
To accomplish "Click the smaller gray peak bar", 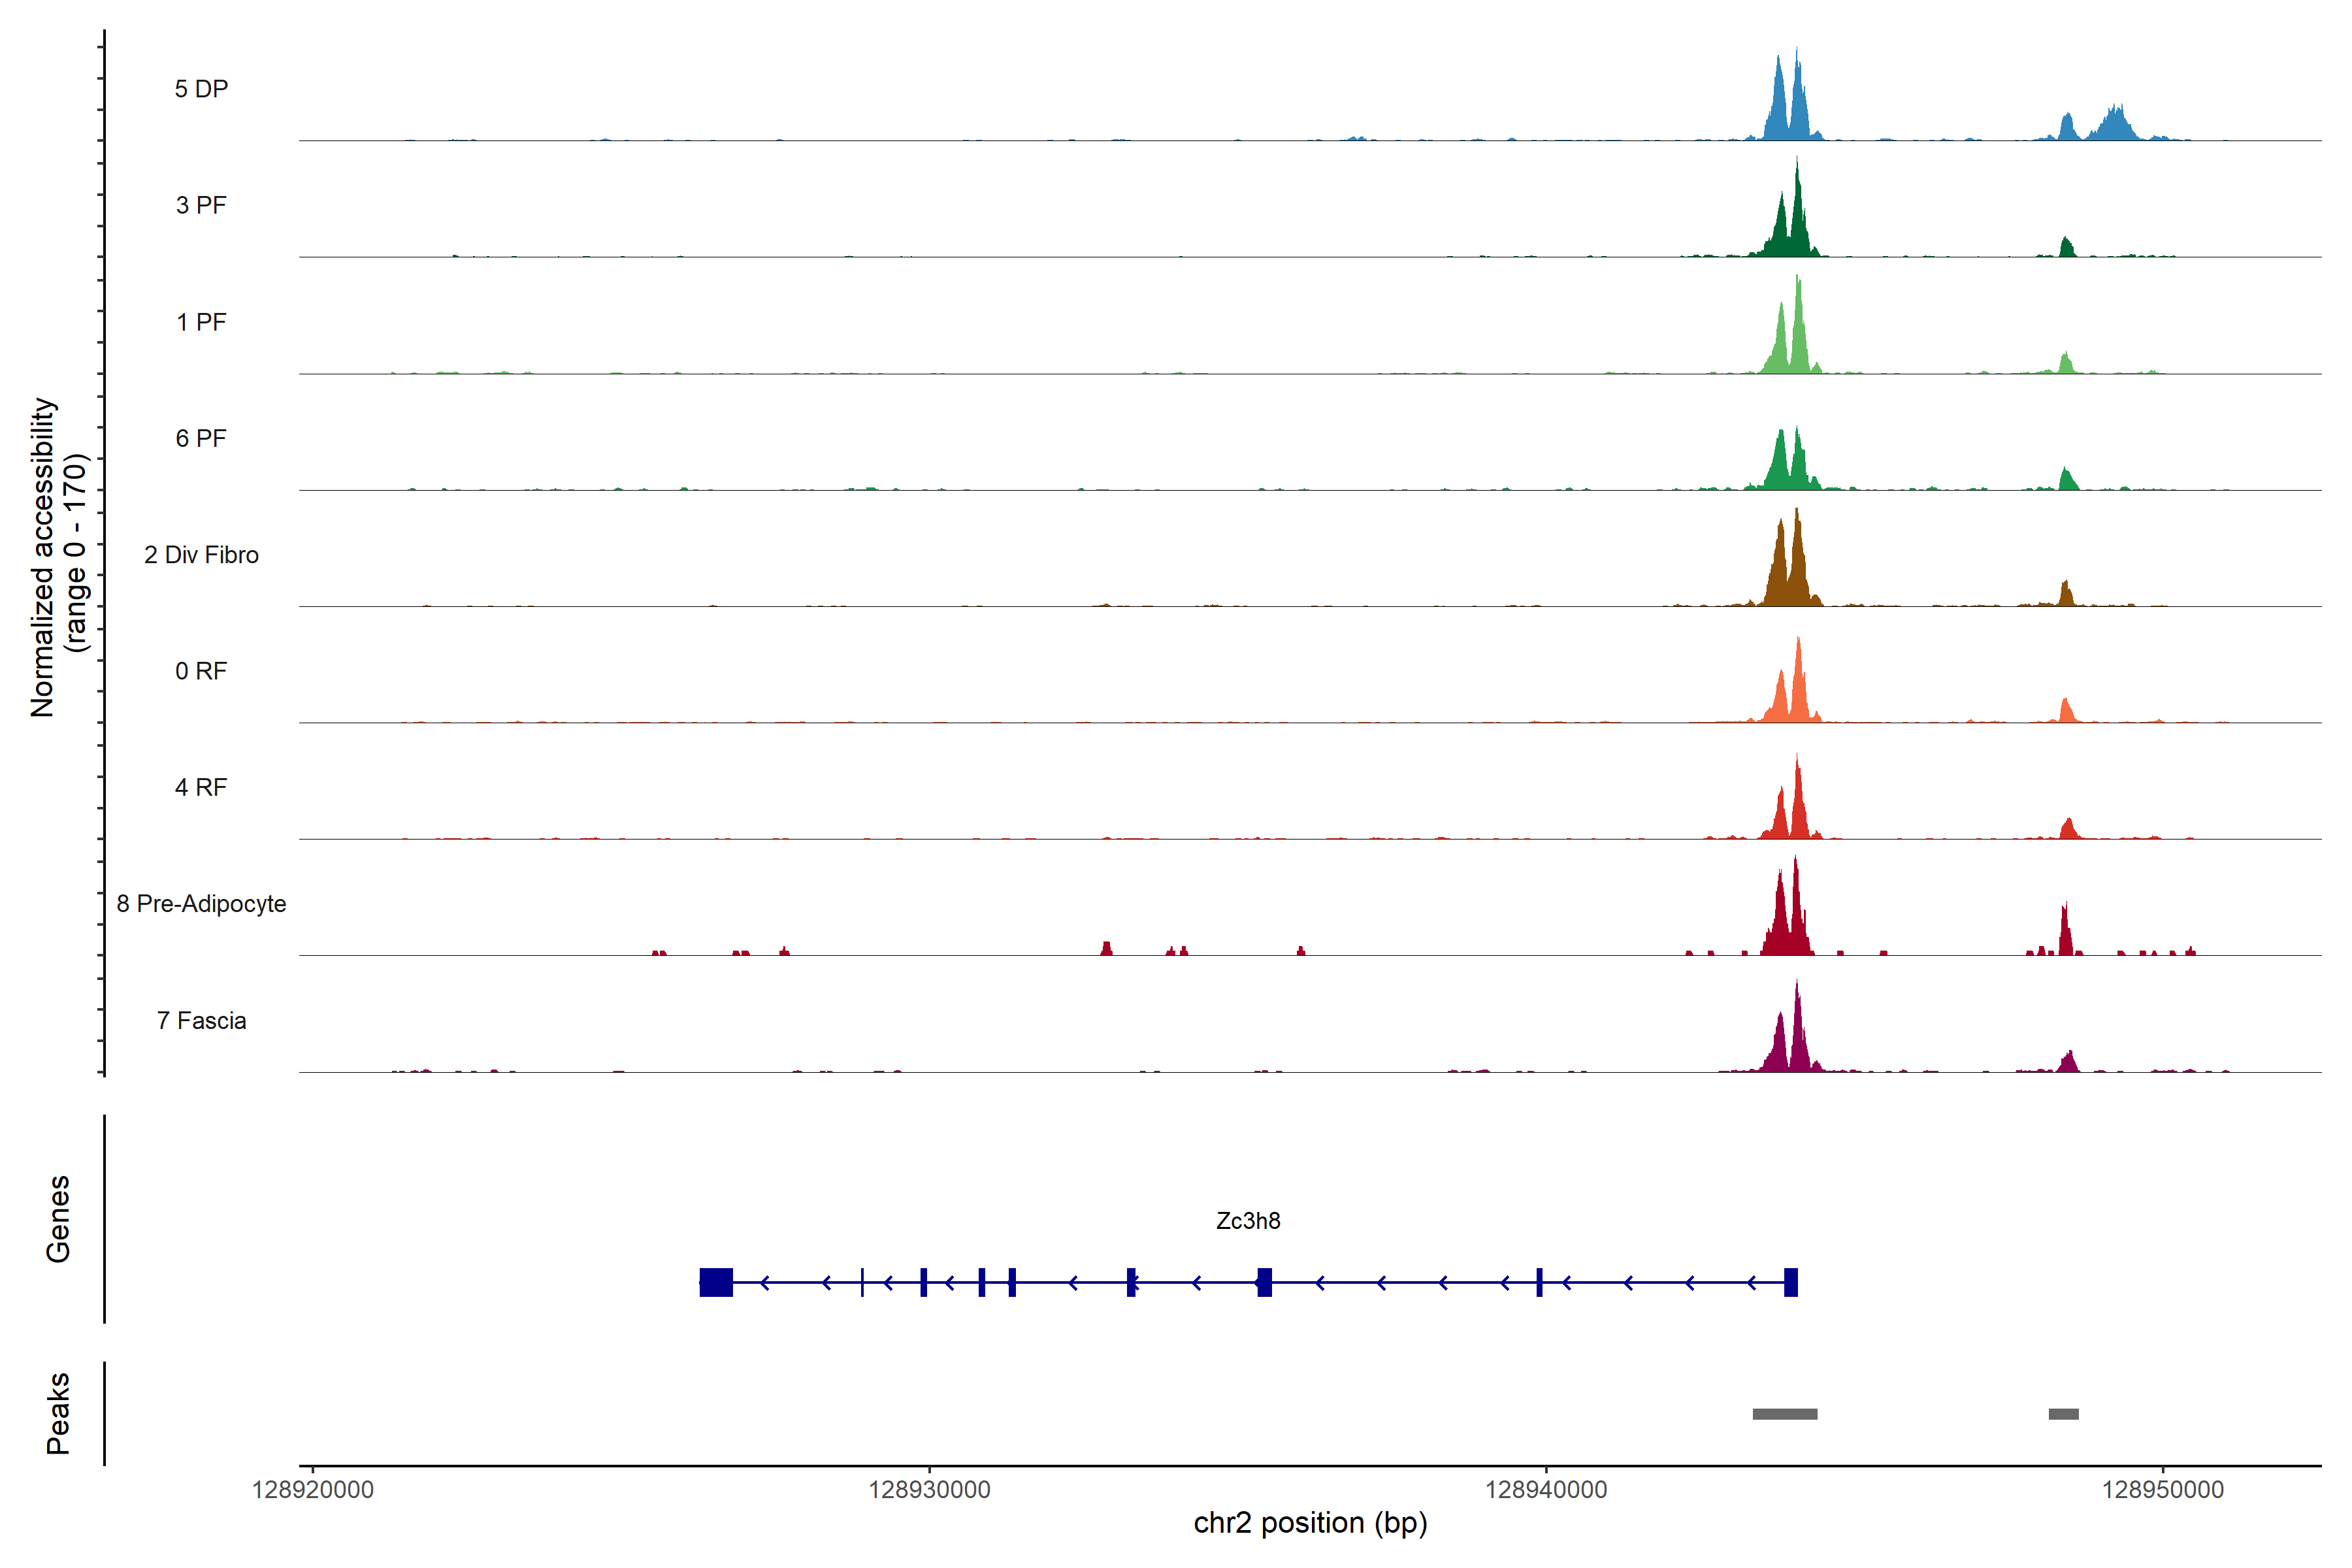I will [x=2063, y=1413].
